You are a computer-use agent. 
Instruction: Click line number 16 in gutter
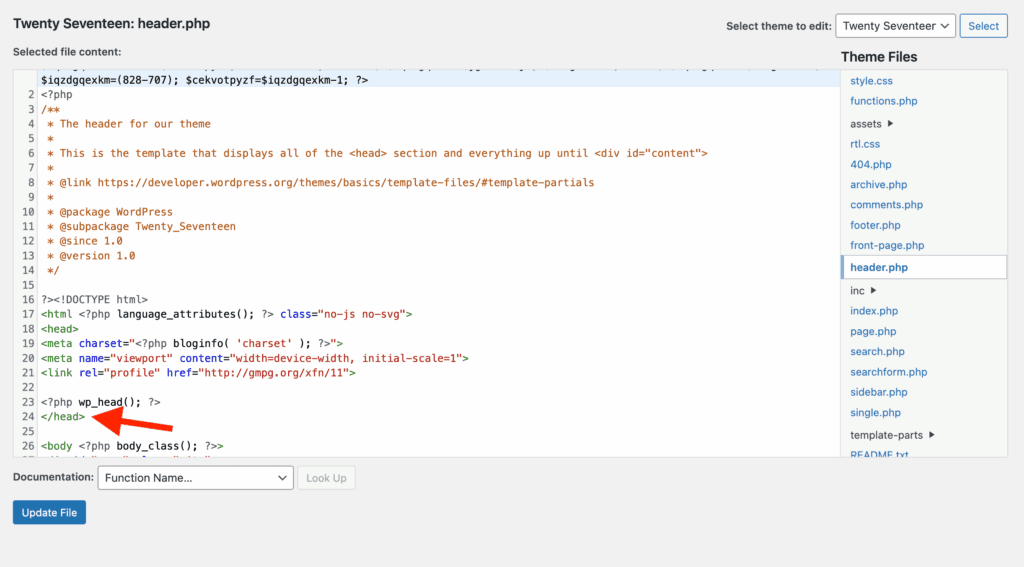click(x=27, y=300)
